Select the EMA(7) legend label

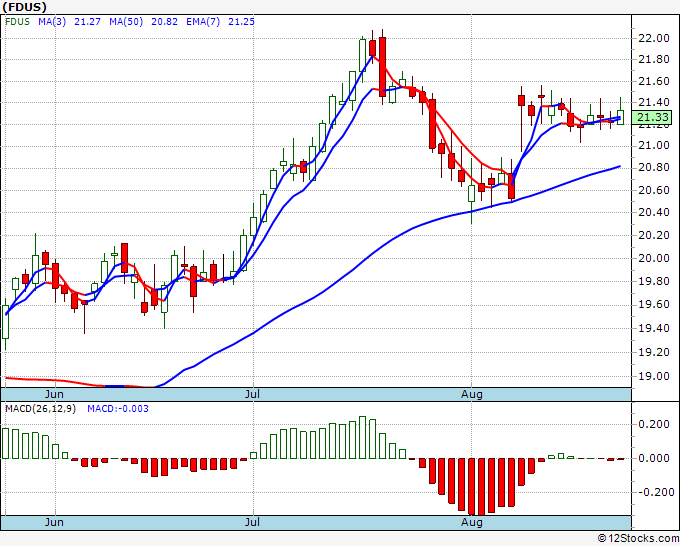[x=203, y=22]
